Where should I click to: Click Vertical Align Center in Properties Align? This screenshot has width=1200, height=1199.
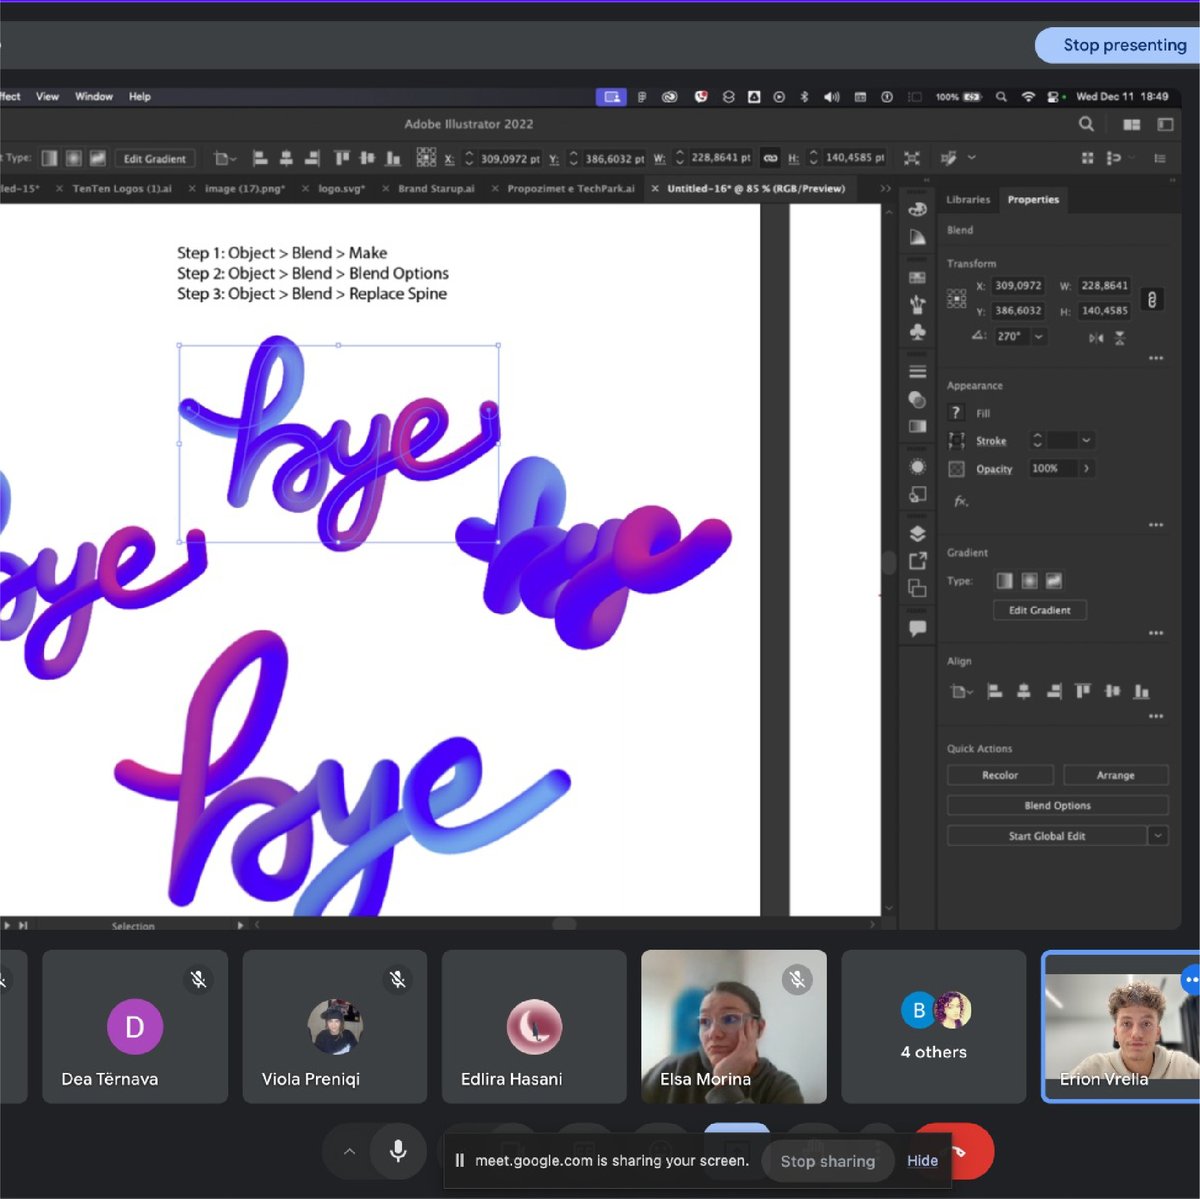1112,691
